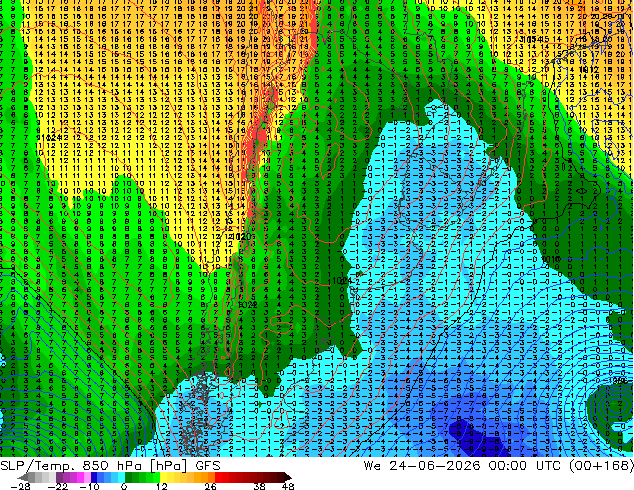Click the 'SLP/Temp. 850 hPa [hPa] GFS' title

coord(110,466)
